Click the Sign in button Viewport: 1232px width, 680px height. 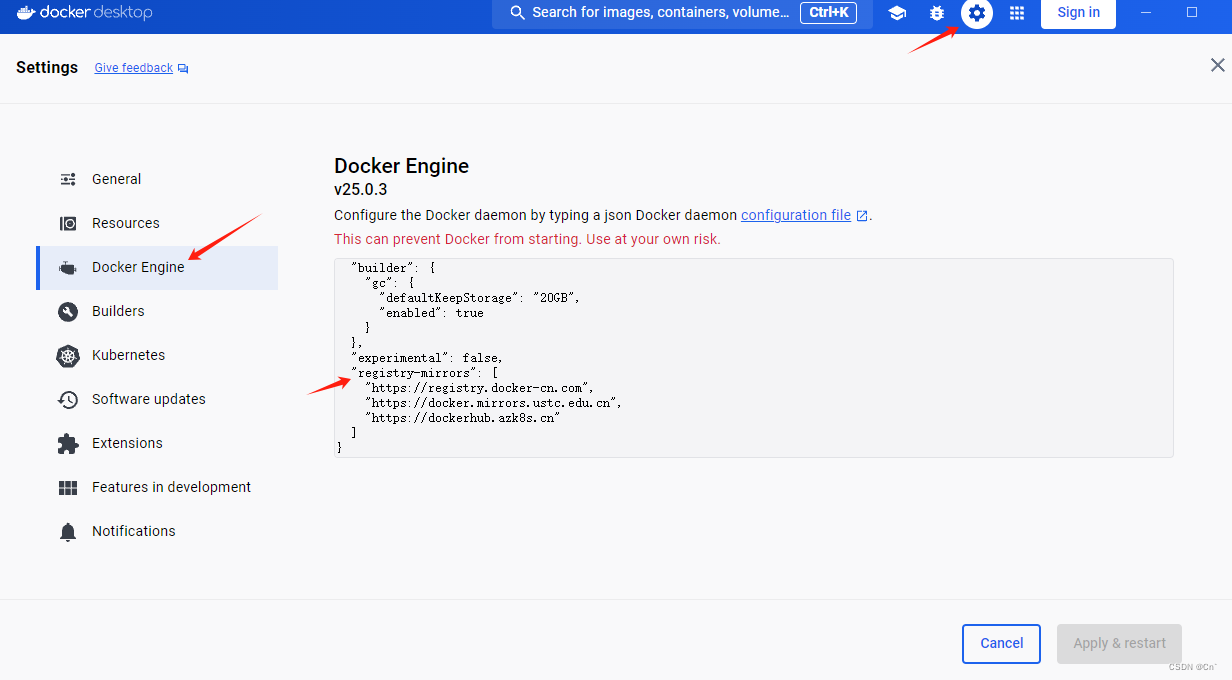point(1078,13)
